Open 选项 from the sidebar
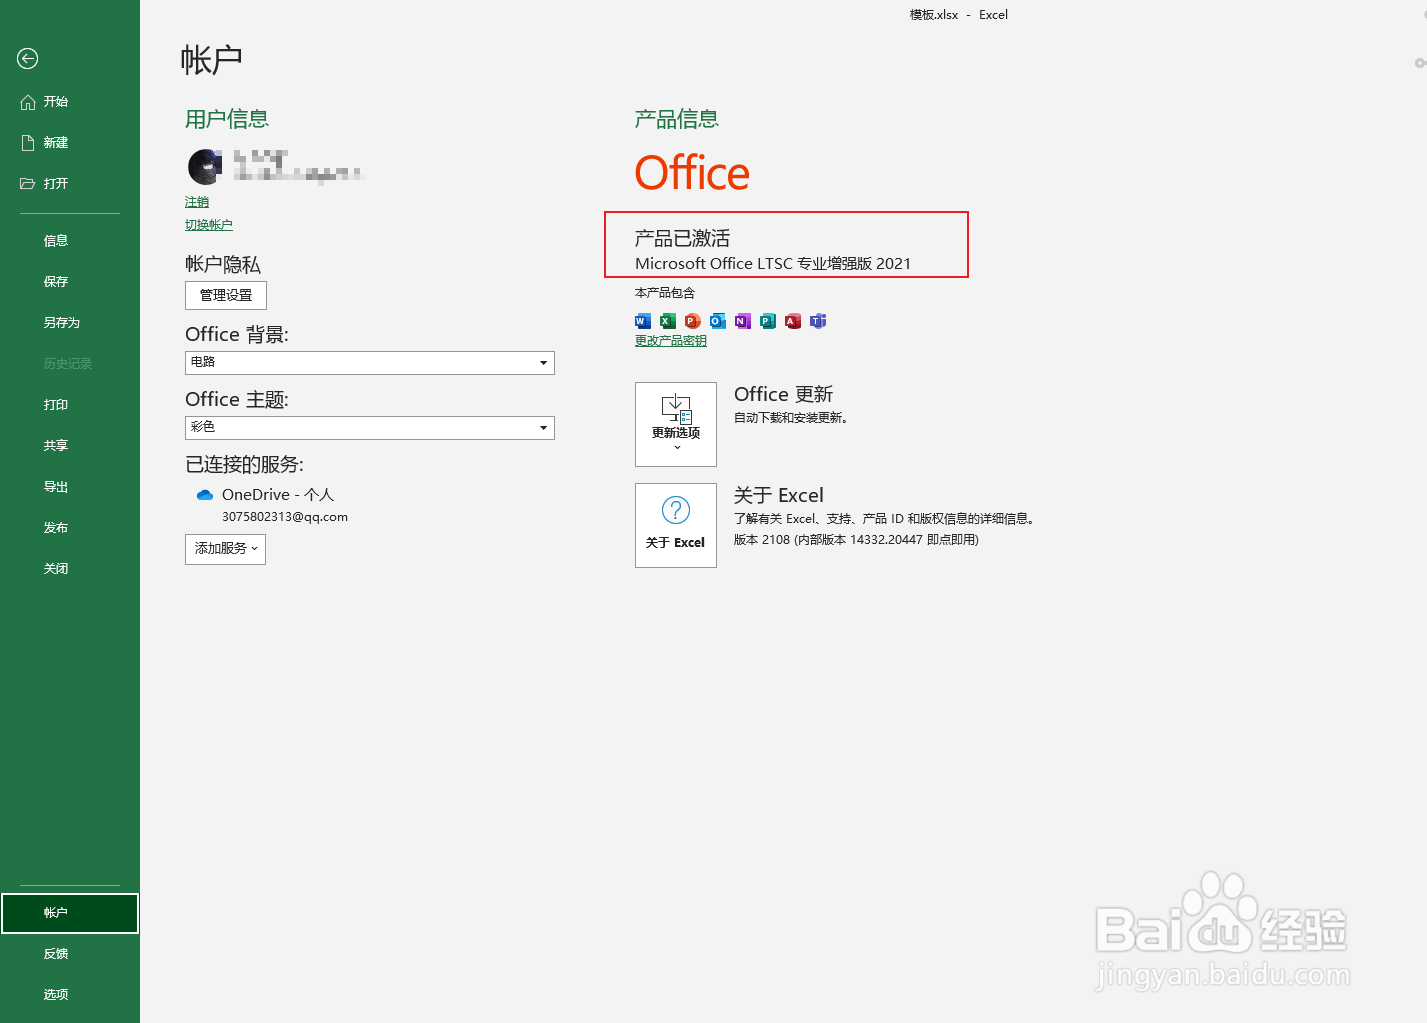This screenshot has width=1427, height=1023. click(56, 994)
